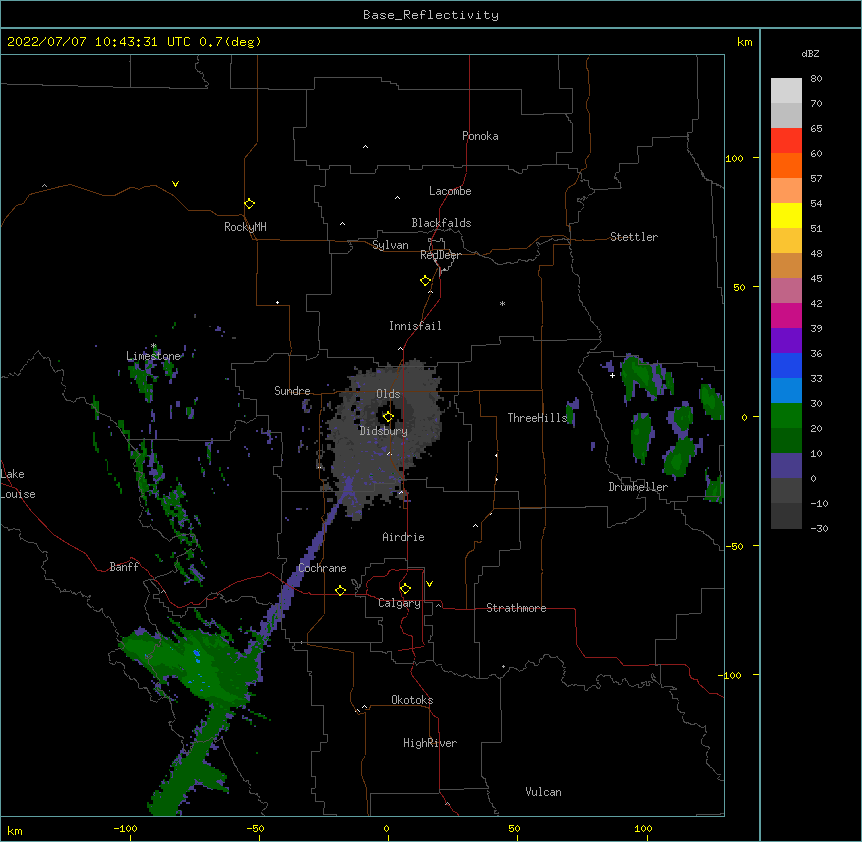Click the Okotoks city label
Image resolution: width=862 pixels, height=842 pixels.
[412, 700]
